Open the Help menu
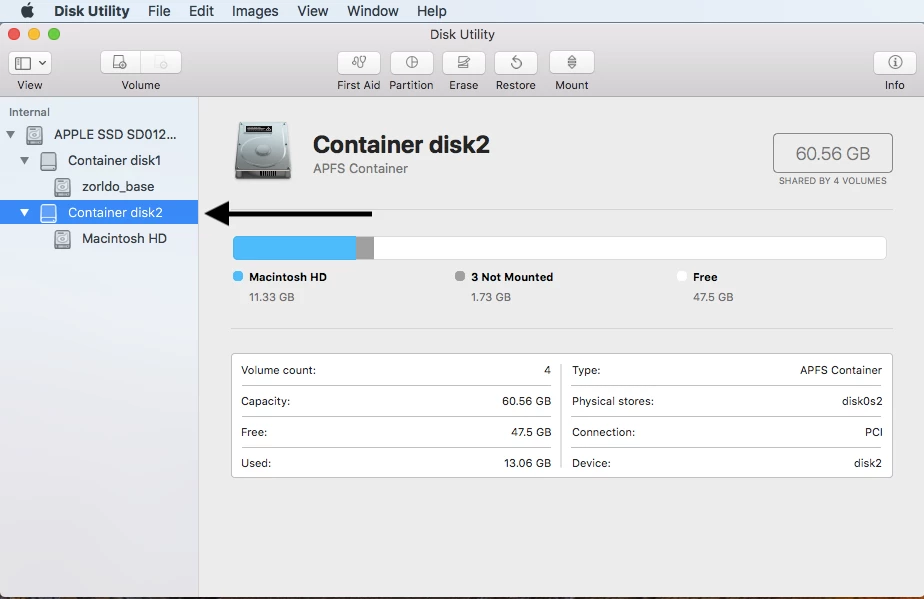 [431, 11]
